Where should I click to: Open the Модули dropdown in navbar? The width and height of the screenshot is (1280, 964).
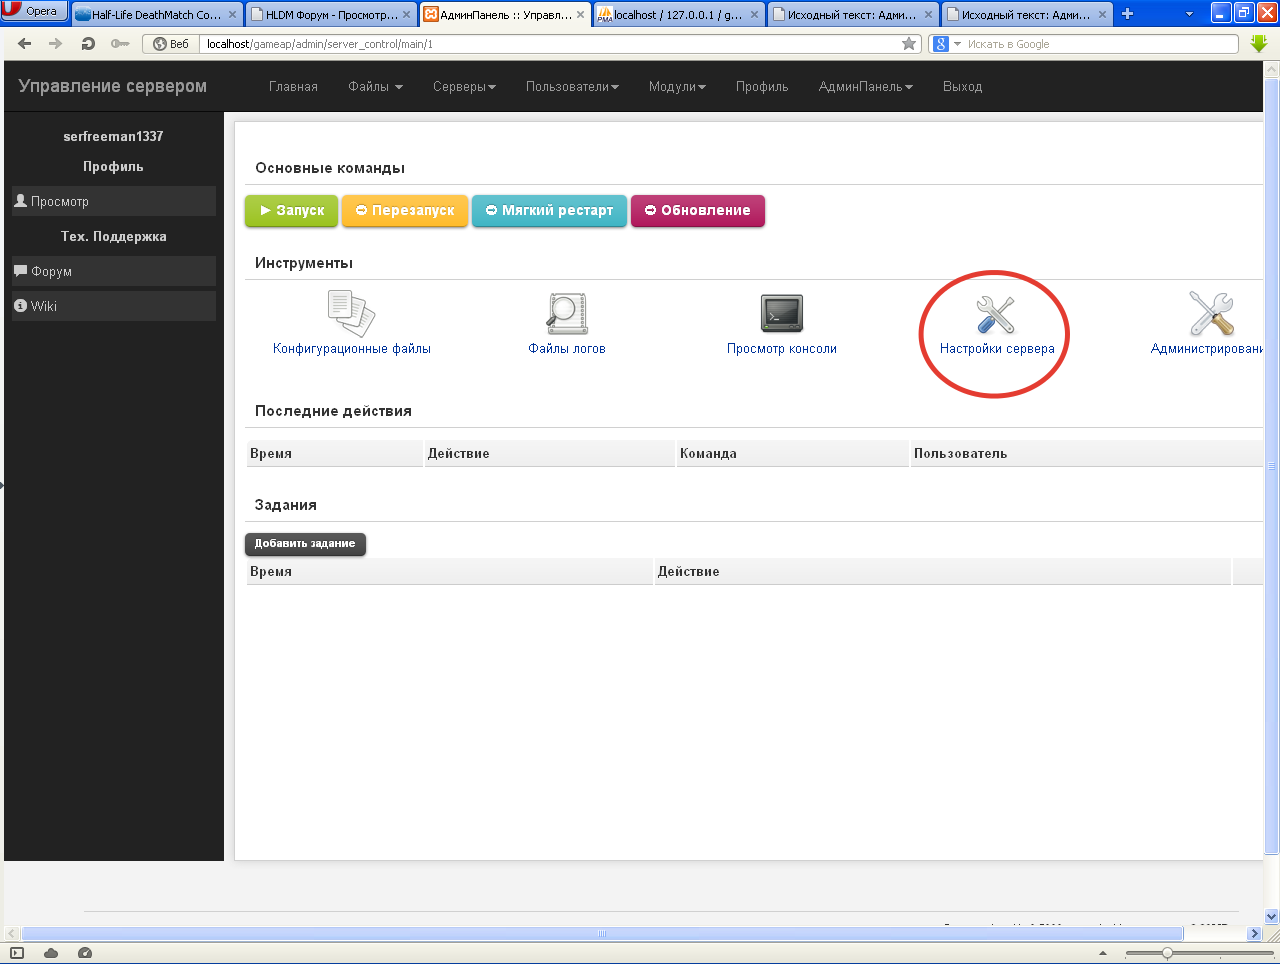(x=677, y=87)
